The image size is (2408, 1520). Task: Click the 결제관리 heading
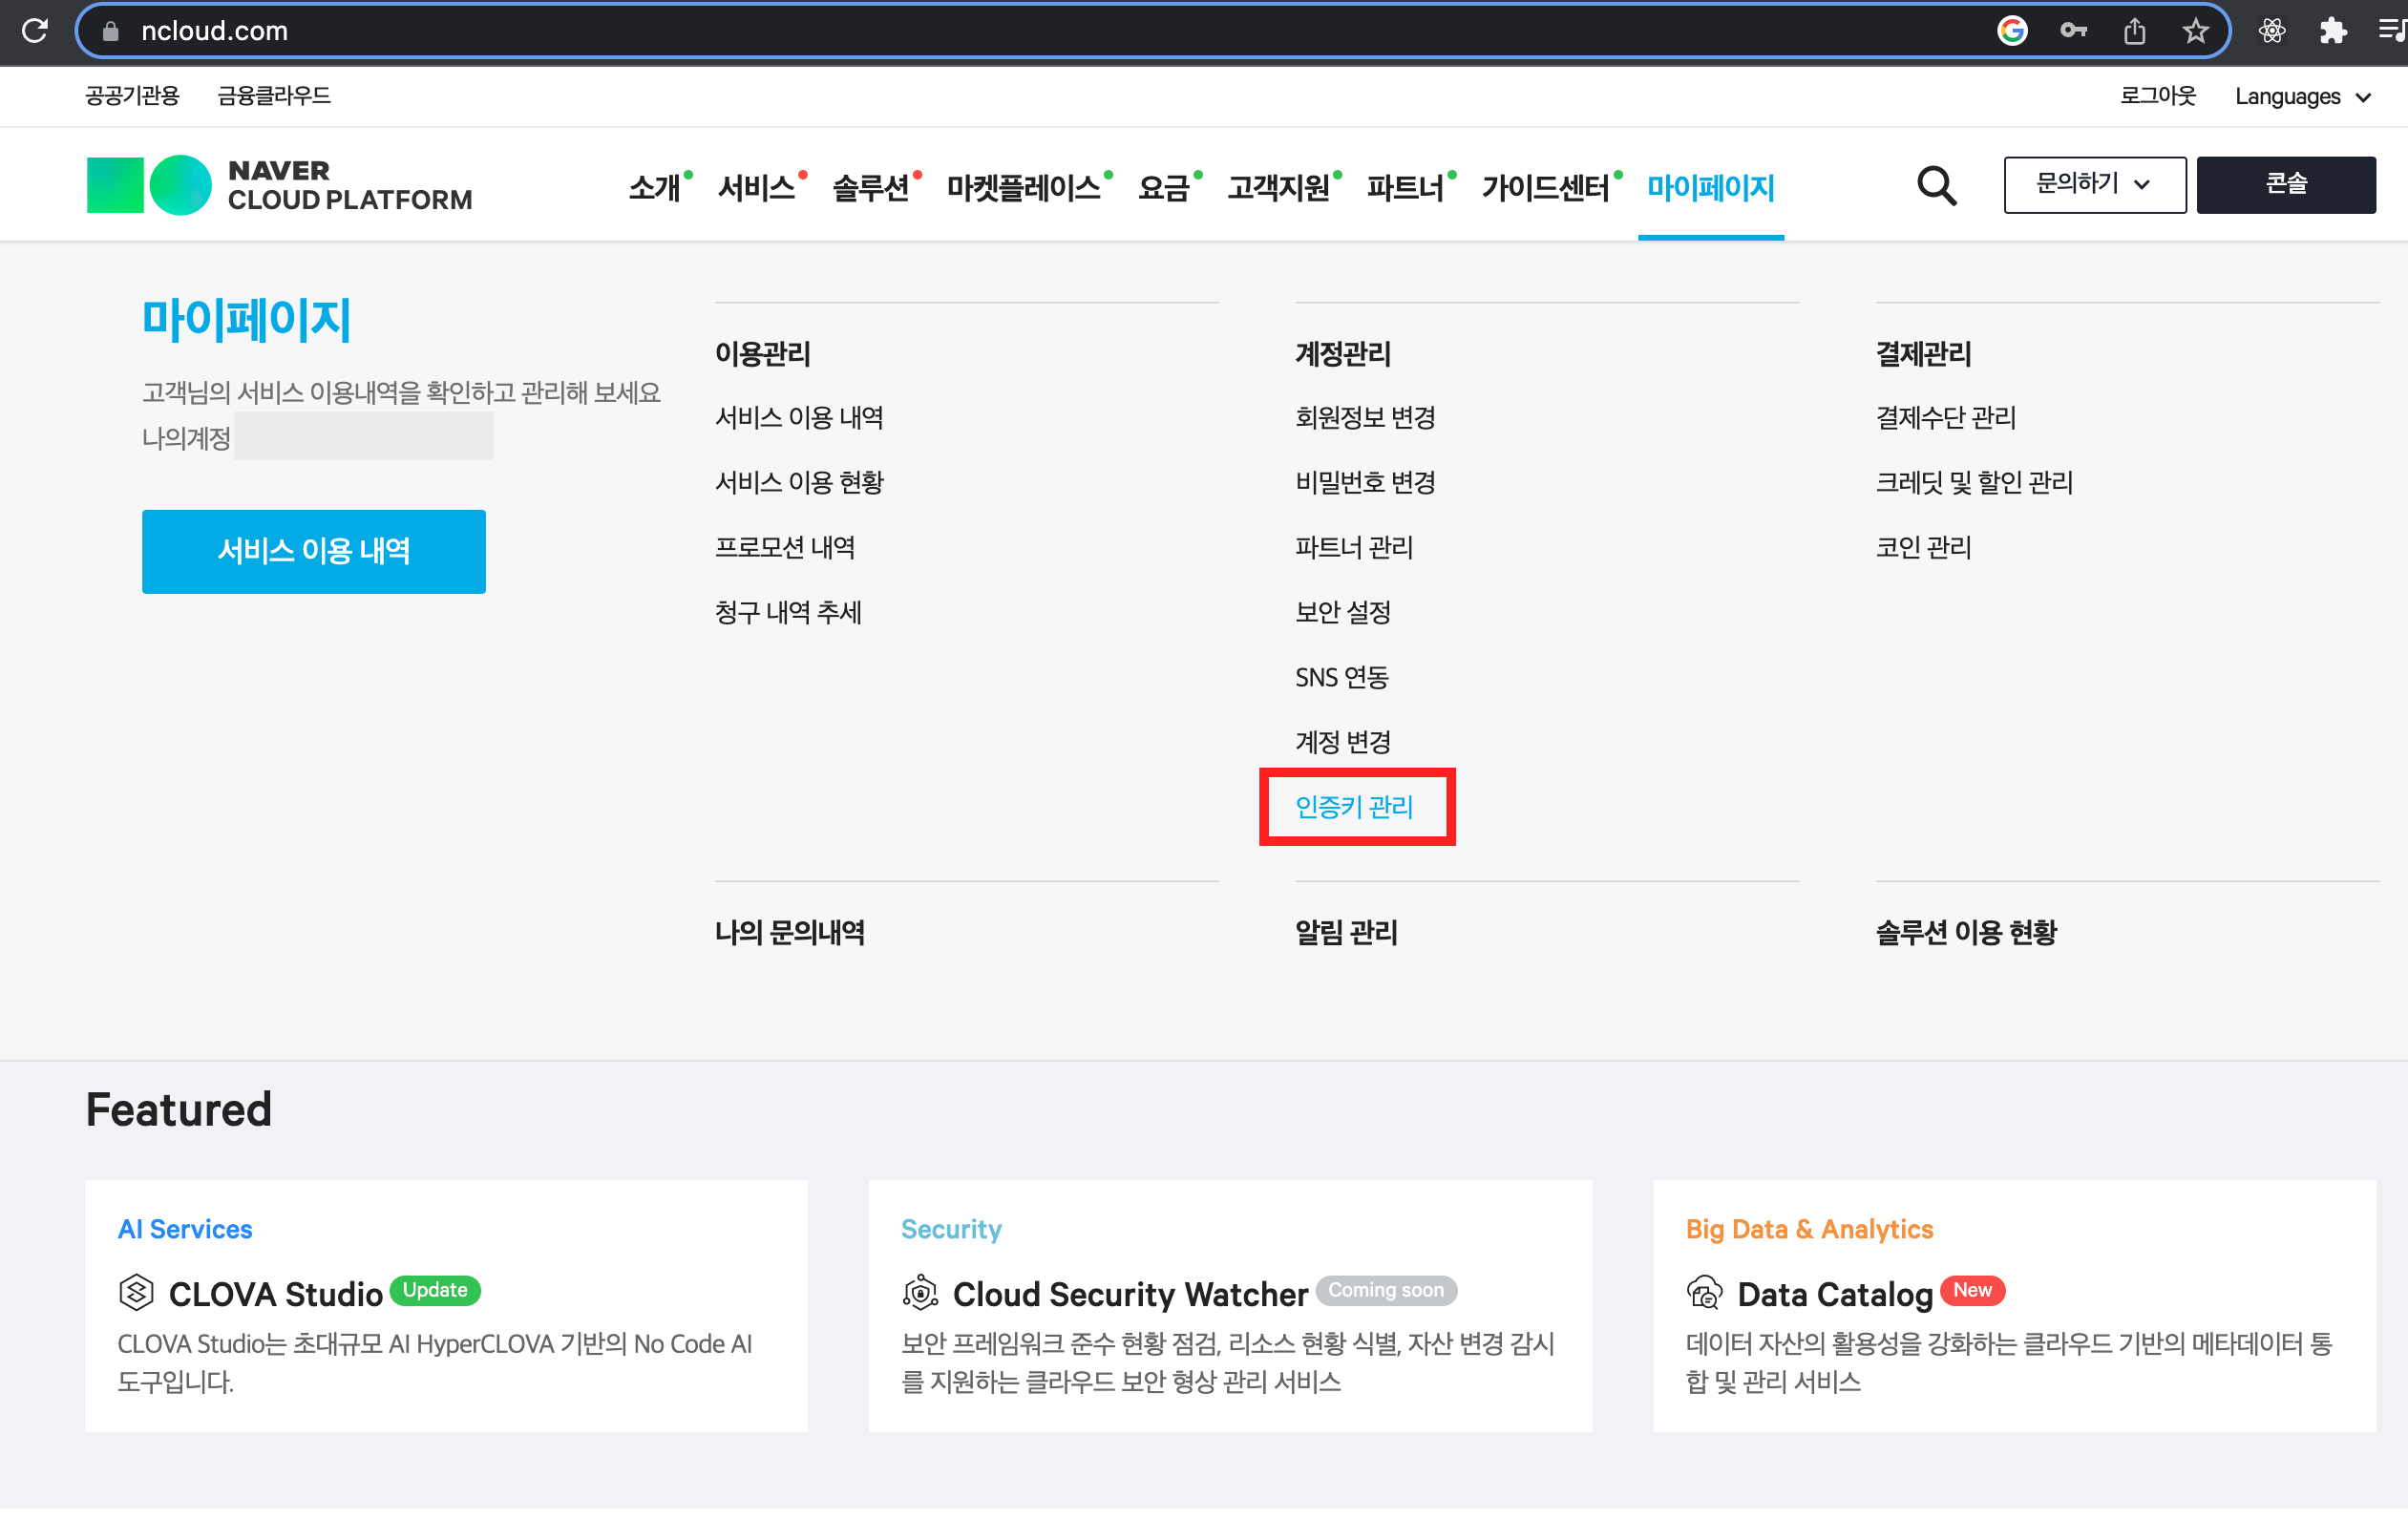click(1923, 353)
